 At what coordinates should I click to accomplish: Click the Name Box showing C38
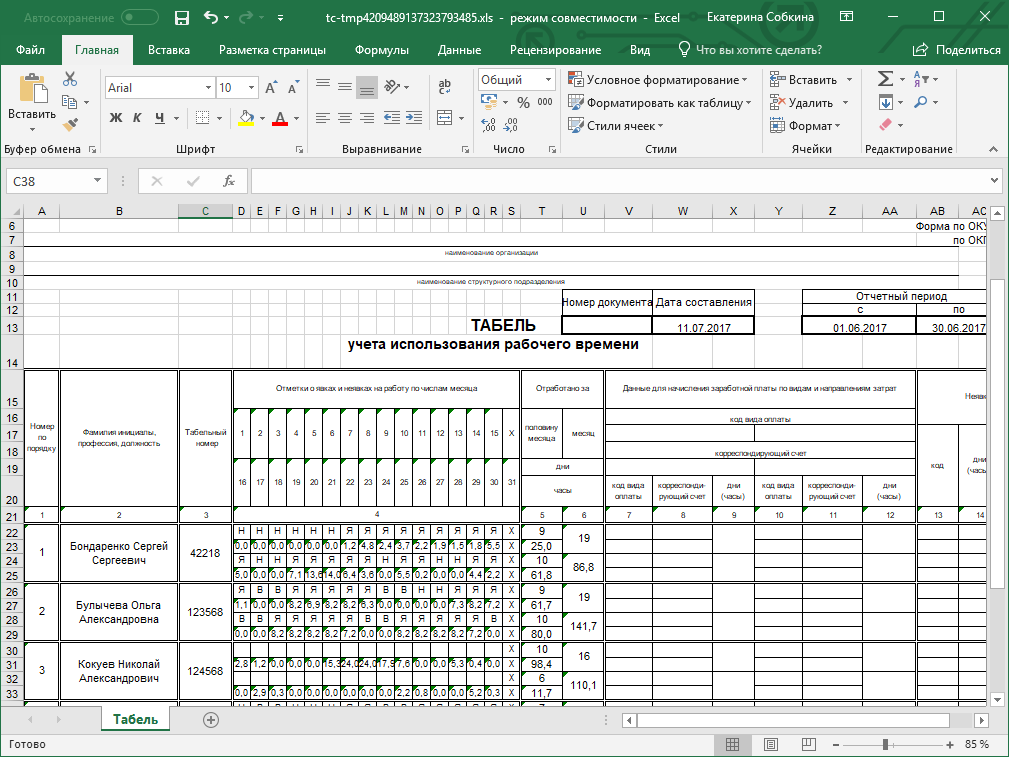[48, 181]
